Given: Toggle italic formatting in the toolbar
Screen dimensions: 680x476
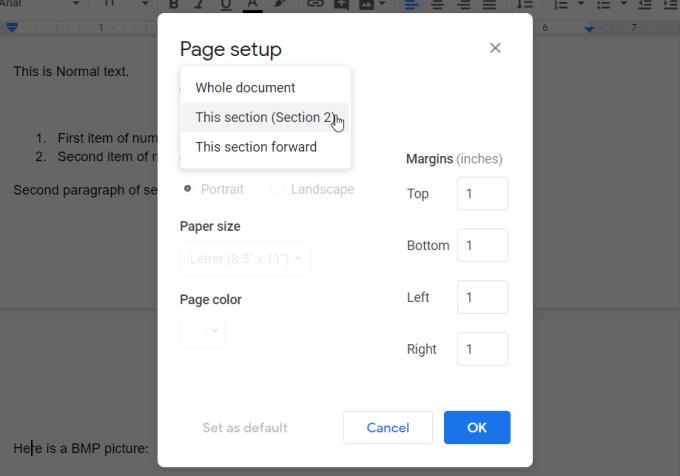Looking at the screenshot, I should pyautogui.click(x=199, y=5).
